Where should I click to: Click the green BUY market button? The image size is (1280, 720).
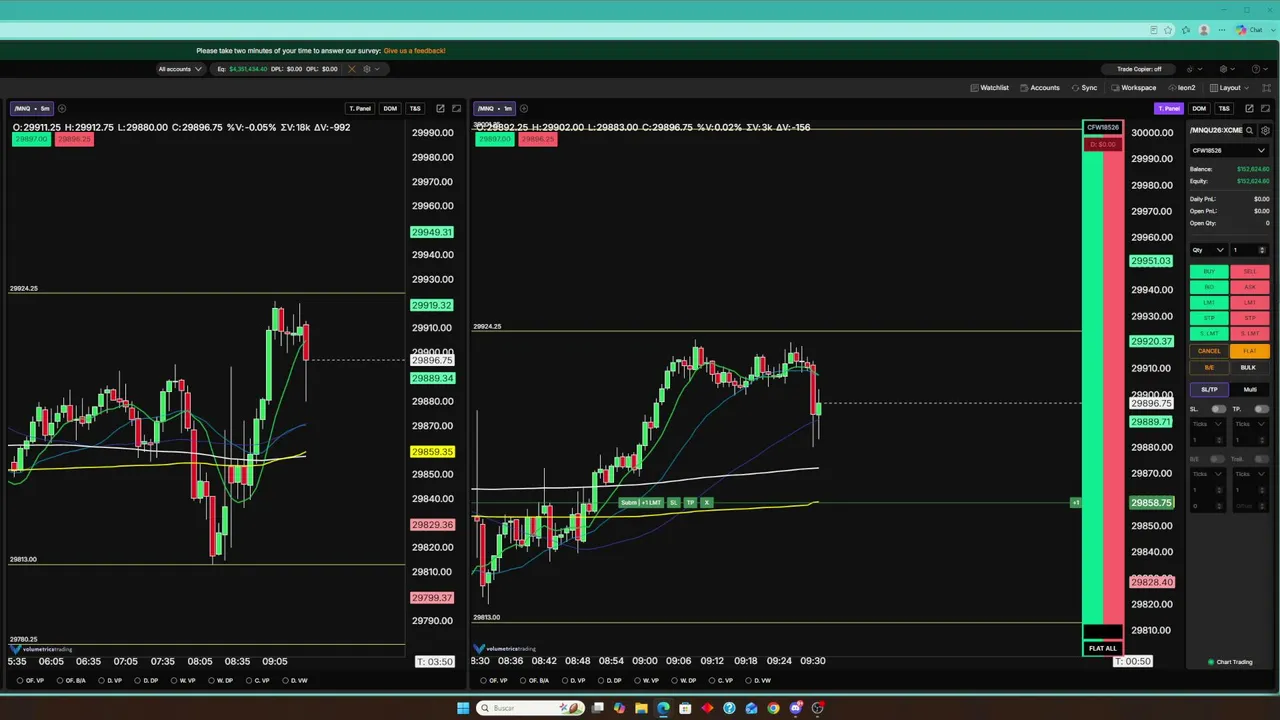[1209, 271]
